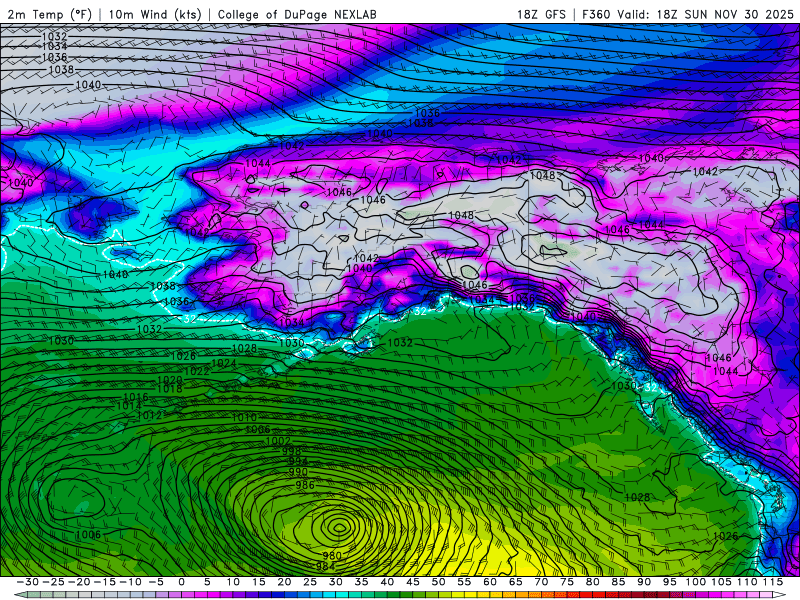Viewport: 800px width, 600px height.
Task: Click the "18Z GFS" model run label
Action: [541, 14]
